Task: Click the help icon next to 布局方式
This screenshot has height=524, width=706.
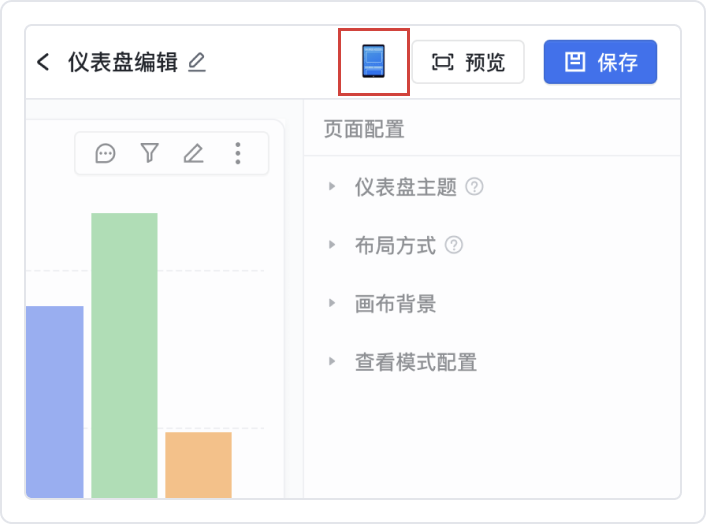Action: click(x=454, y=245)
